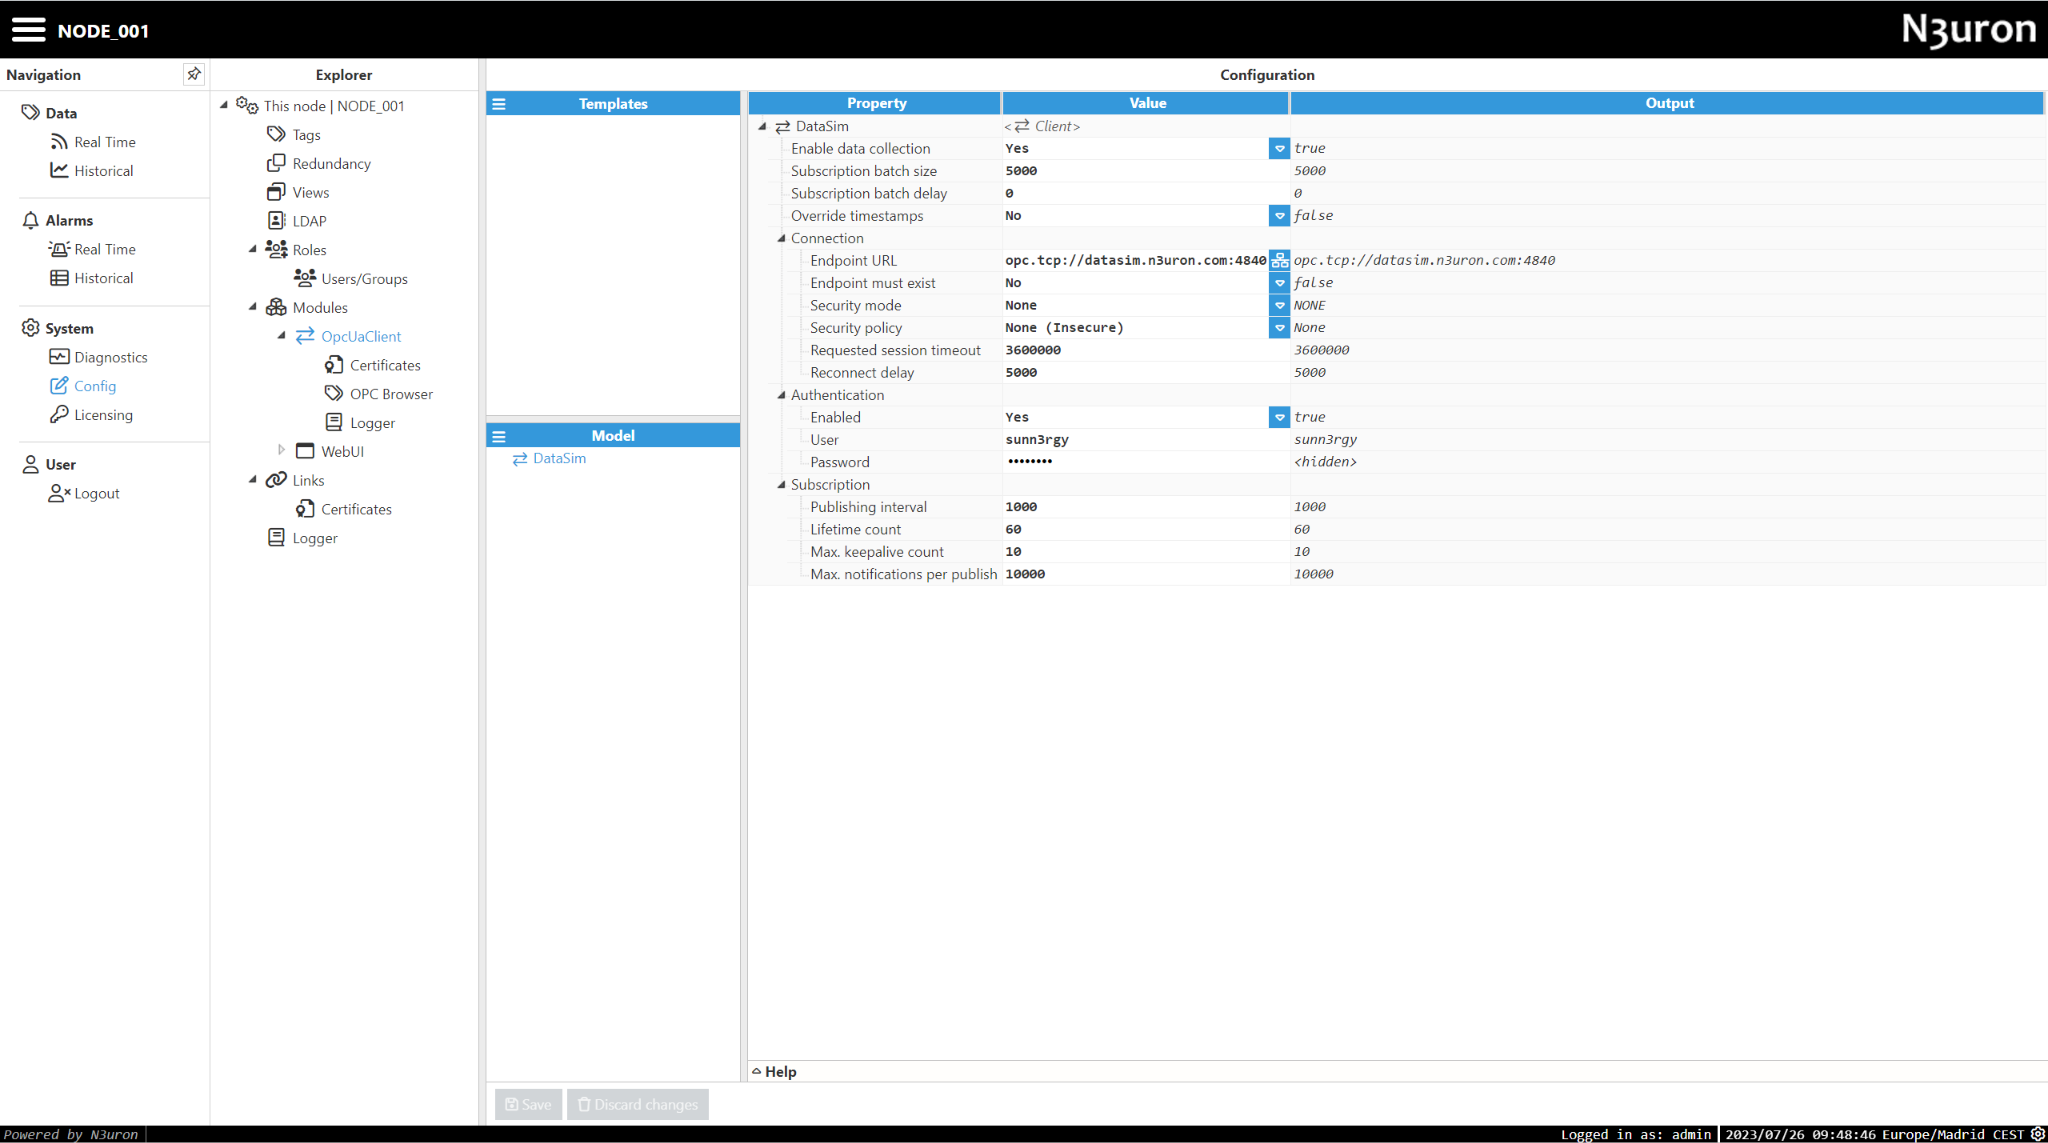Screen dimensions: 2048x1143
Task: Click the LDAP icon
Action: [x=276, y=220]
